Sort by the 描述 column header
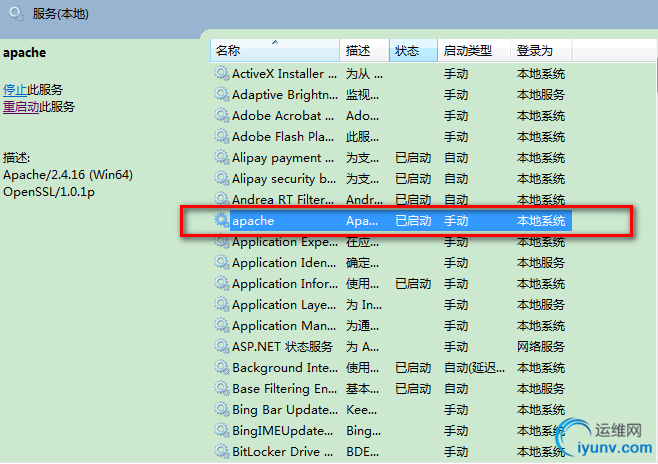Screen dimensions: 658x464 pos(364,51)
